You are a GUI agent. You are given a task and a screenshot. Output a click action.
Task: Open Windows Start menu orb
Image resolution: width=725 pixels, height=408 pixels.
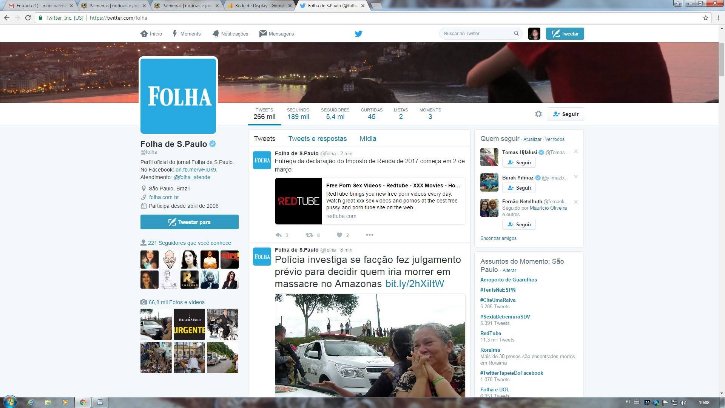point(10,402)
